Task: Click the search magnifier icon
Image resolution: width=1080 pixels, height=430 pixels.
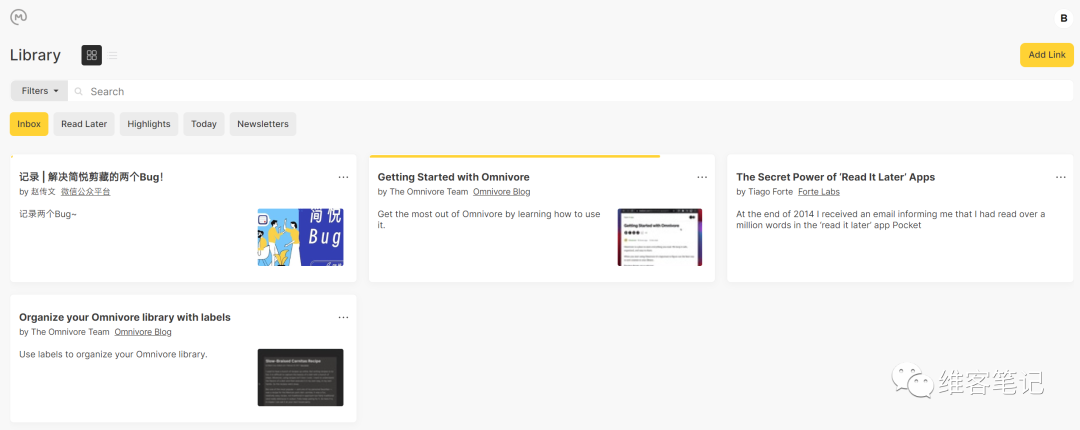Action: coord(79,91)
